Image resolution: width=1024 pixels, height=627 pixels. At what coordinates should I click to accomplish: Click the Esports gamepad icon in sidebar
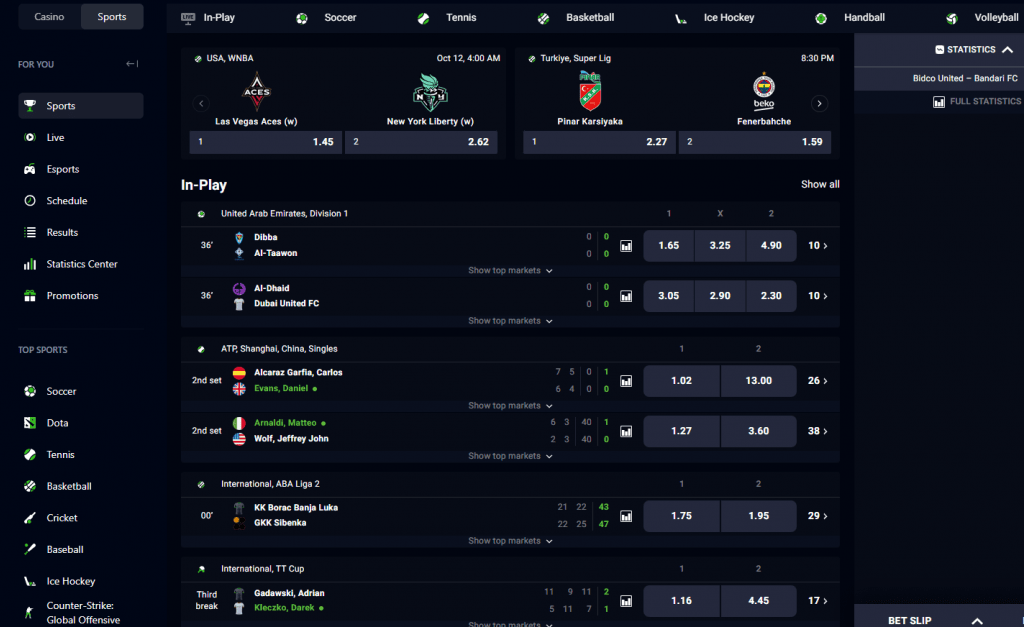pyautogui.click(x=30, y=169)
